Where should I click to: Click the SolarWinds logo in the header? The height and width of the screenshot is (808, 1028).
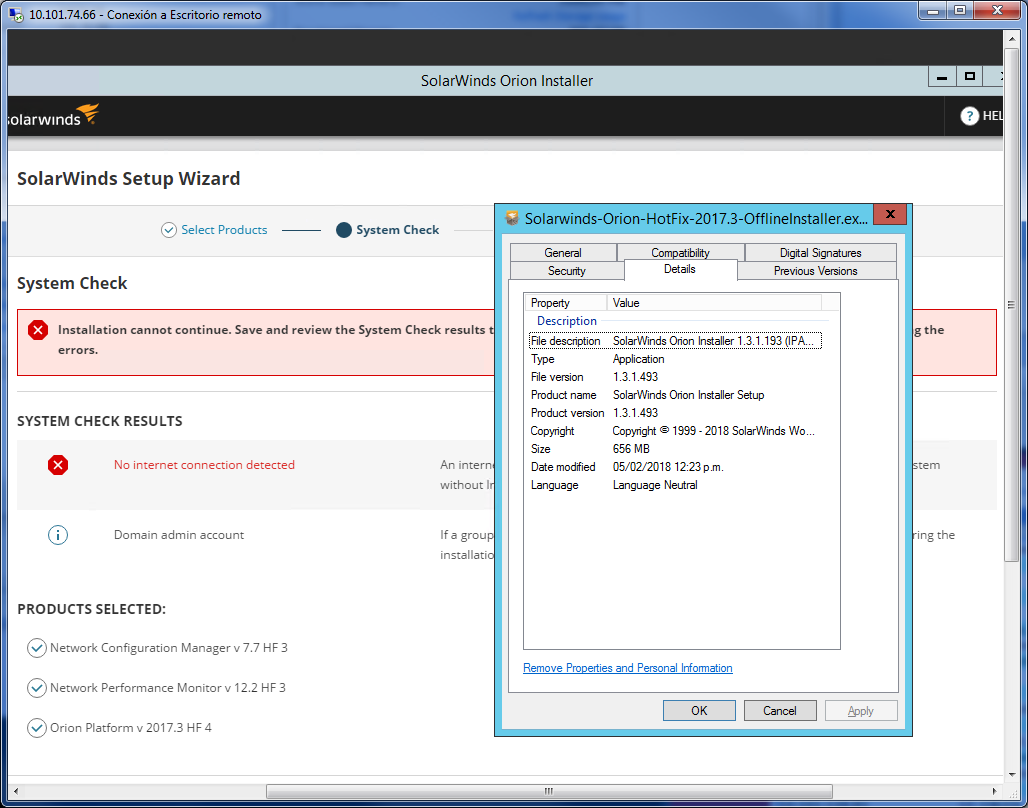pos(54,115)
